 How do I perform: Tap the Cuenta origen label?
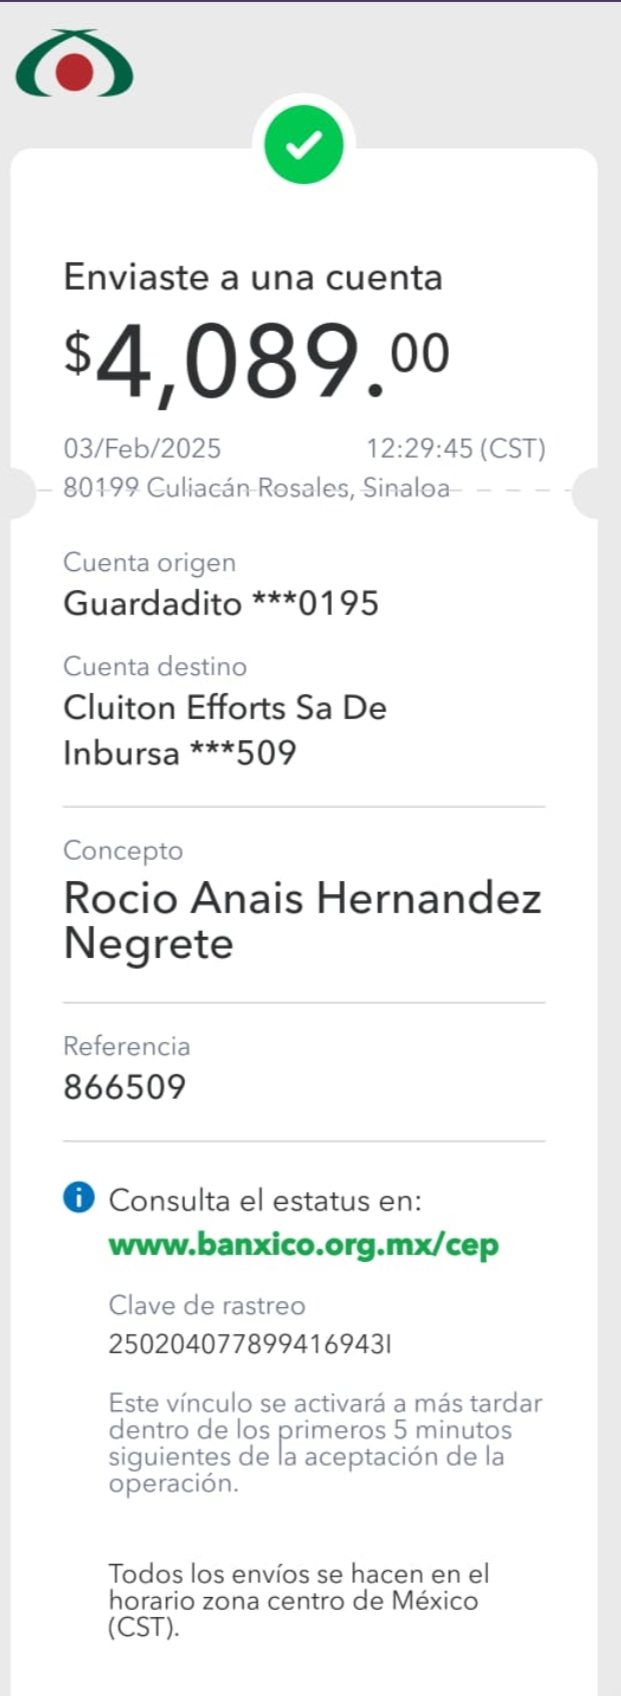pyautogui.click(x=150, y=563)
